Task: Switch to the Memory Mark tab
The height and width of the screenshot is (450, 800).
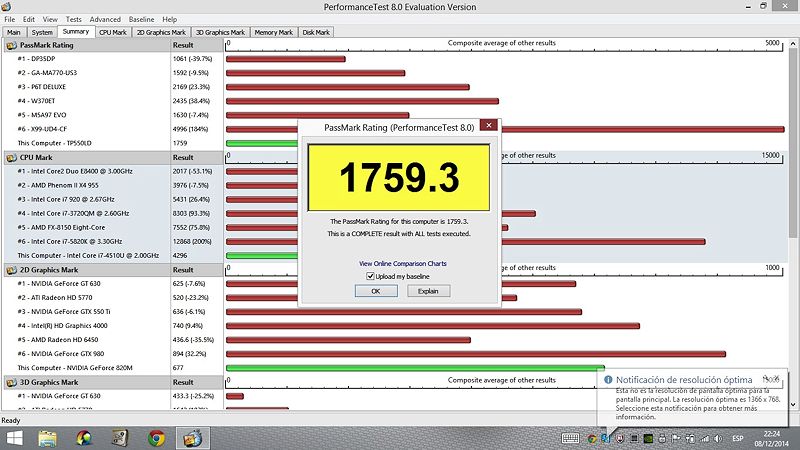Action: [x=273, y=32]
